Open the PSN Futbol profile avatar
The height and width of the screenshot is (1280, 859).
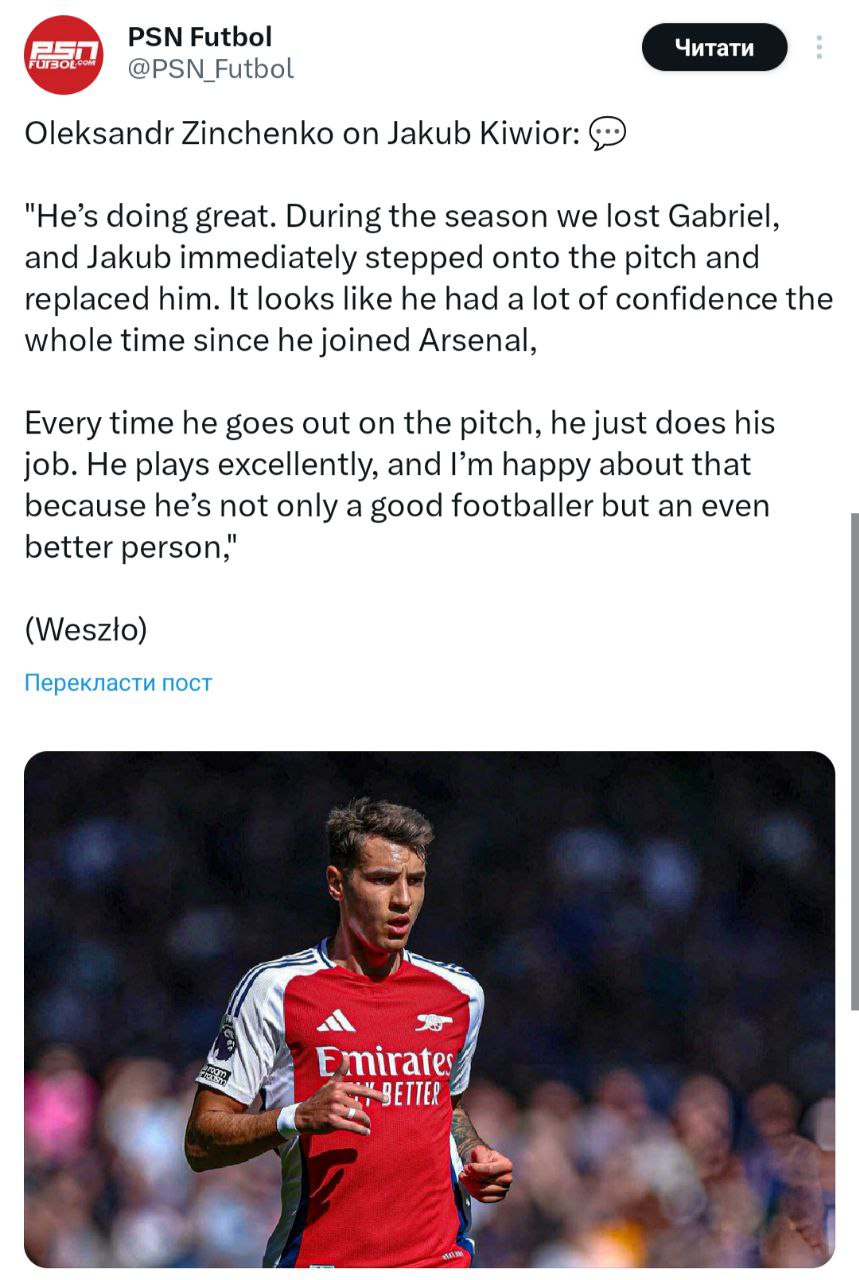pyautogui.click(x=63, y=55)
